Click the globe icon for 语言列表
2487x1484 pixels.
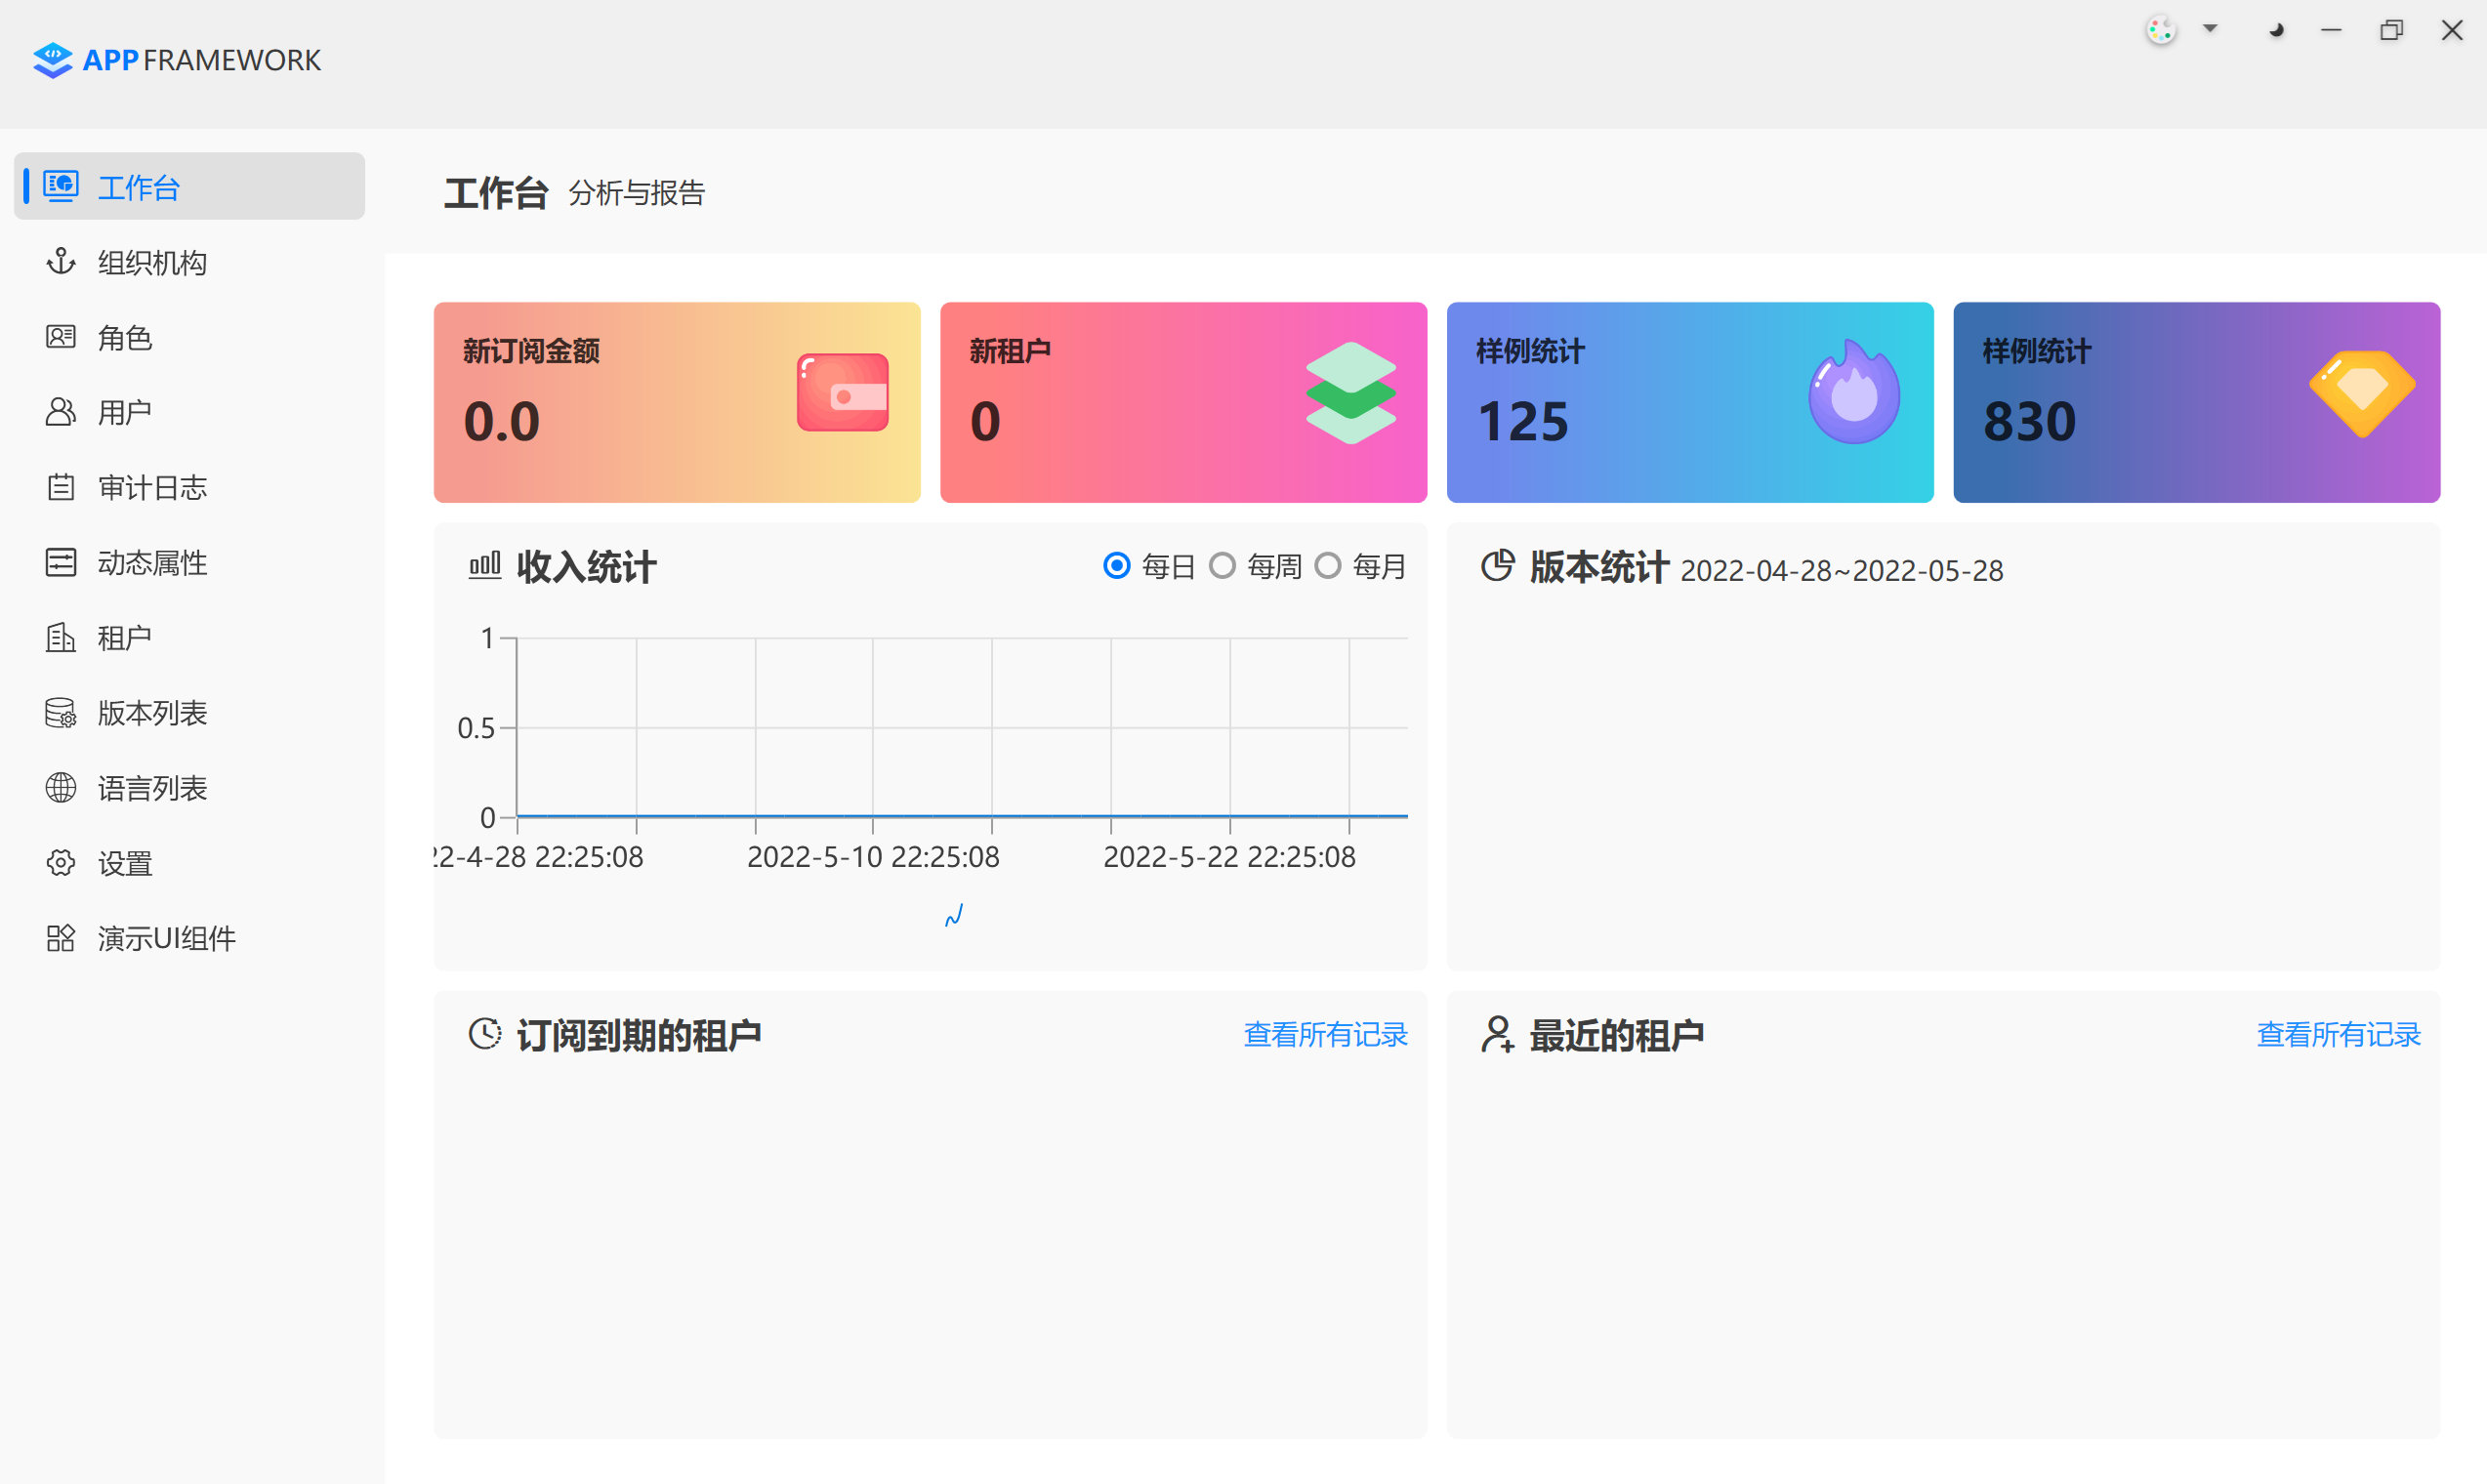[x=61, y=788]
